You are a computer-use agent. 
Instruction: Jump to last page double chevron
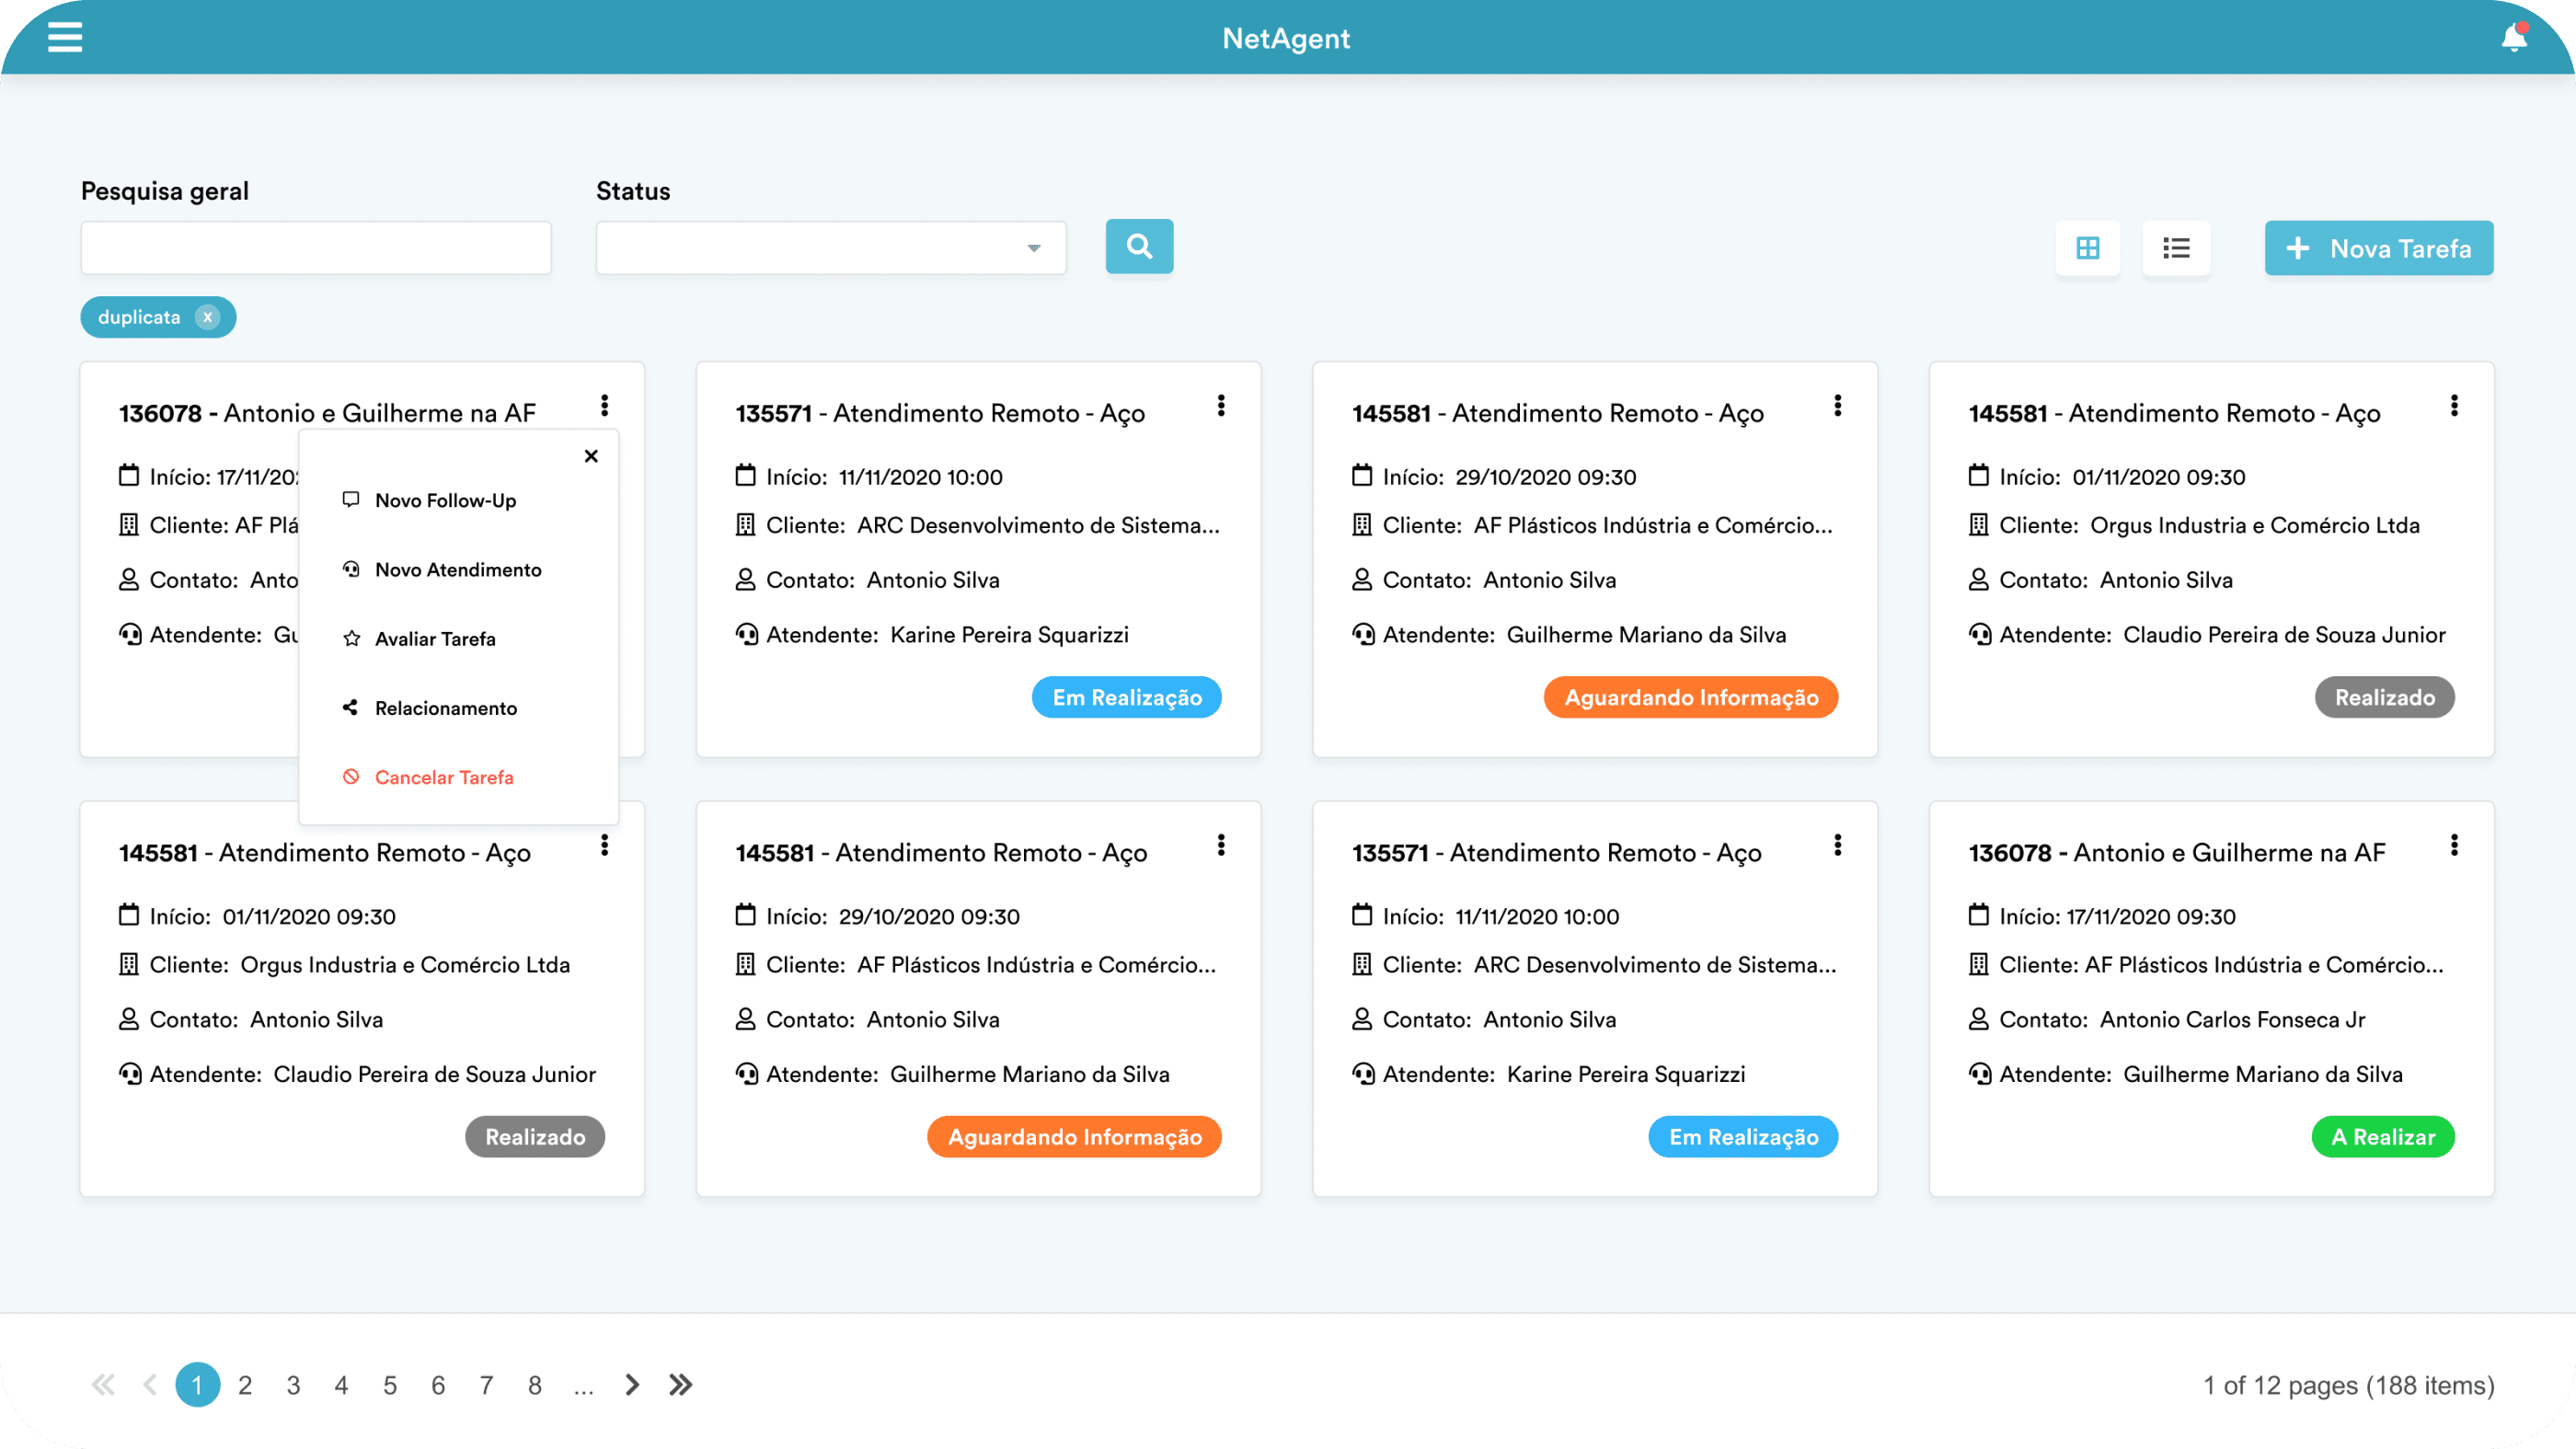point(681,1385)
